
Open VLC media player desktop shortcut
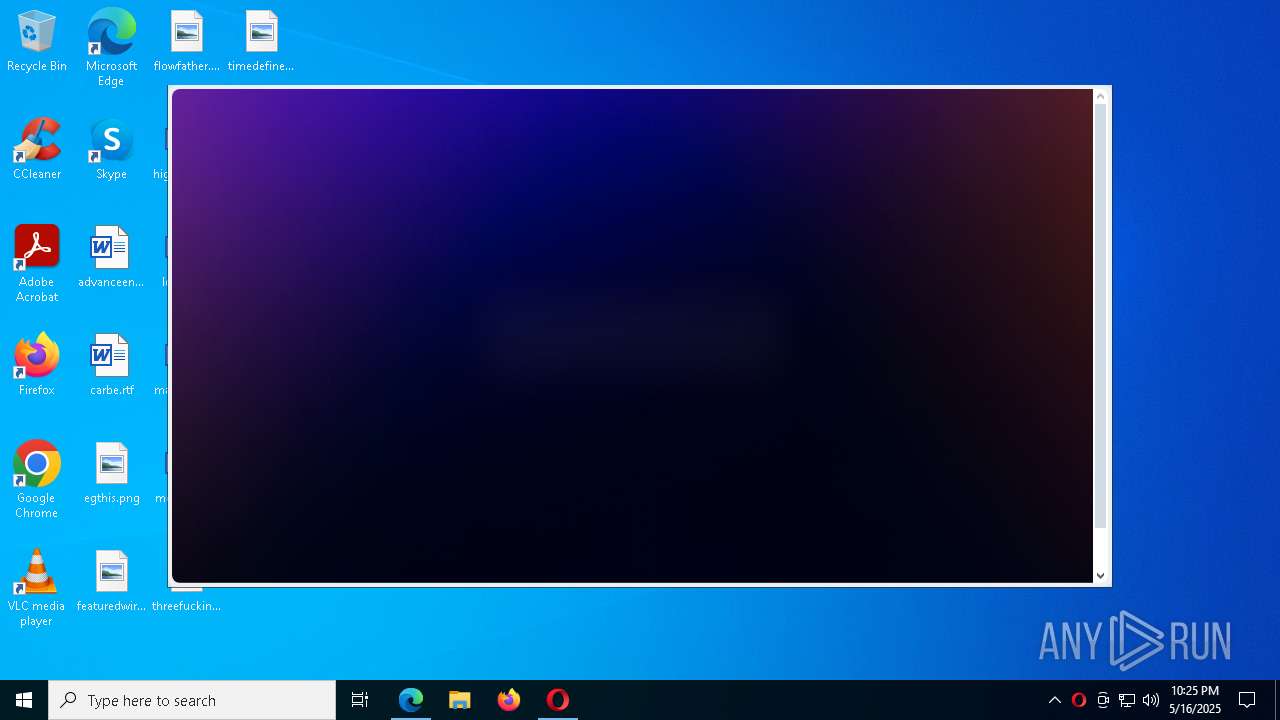click(37, 588)
